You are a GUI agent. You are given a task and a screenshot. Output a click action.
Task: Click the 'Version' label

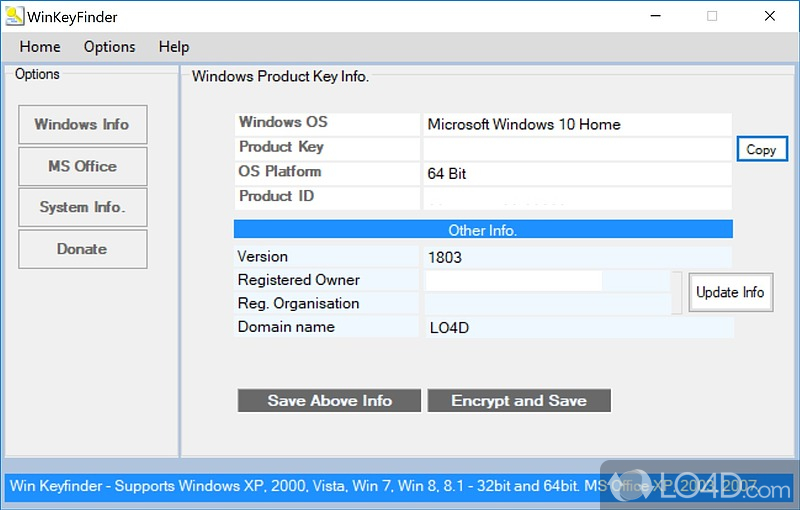(263, 257)
